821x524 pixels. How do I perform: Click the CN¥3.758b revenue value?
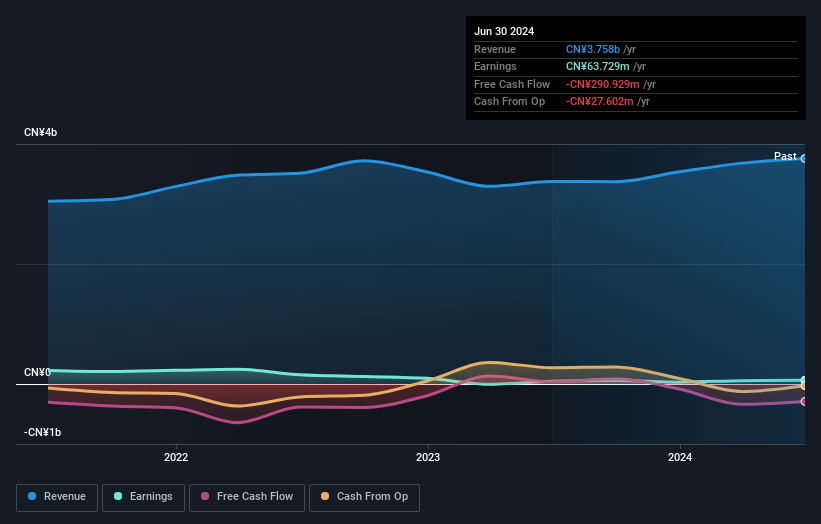593,49
